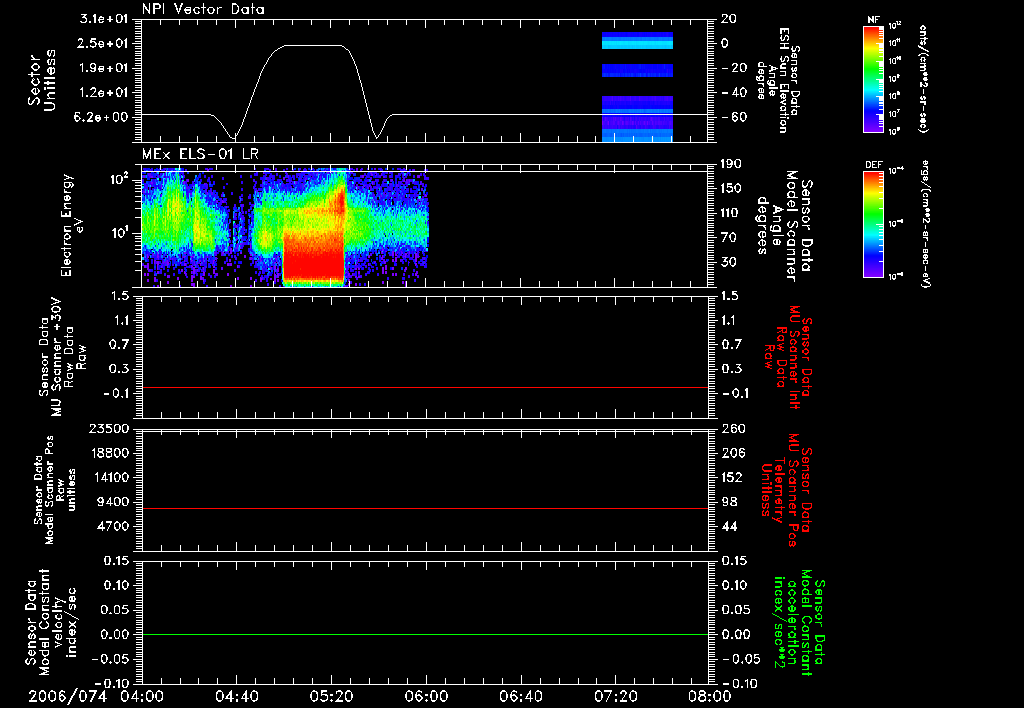Click the 'Electron Energy eV' axis title
Viewport: 1024px width, 708px height.
click(72, 225)
